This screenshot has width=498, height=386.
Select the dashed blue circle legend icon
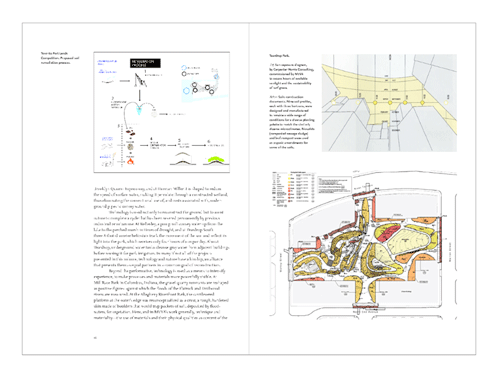coord(184,68)
